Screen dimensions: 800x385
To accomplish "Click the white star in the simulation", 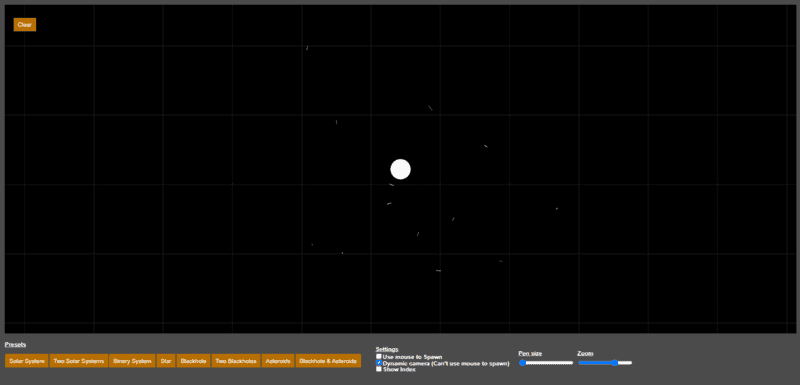I will 401,169.
